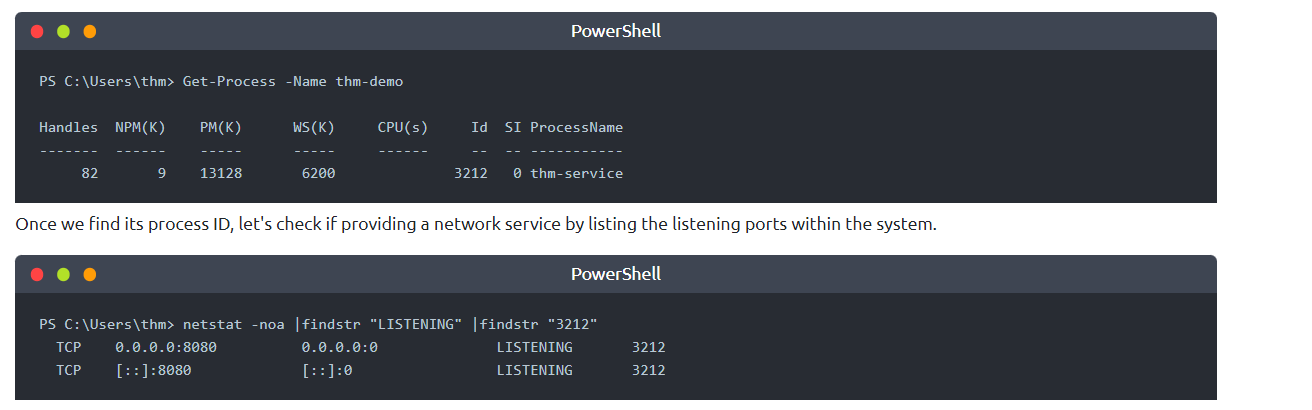Click the top PowerShell window title
Image resolution: width=1312 pixels, height=410 pixels.
point(615,31)
